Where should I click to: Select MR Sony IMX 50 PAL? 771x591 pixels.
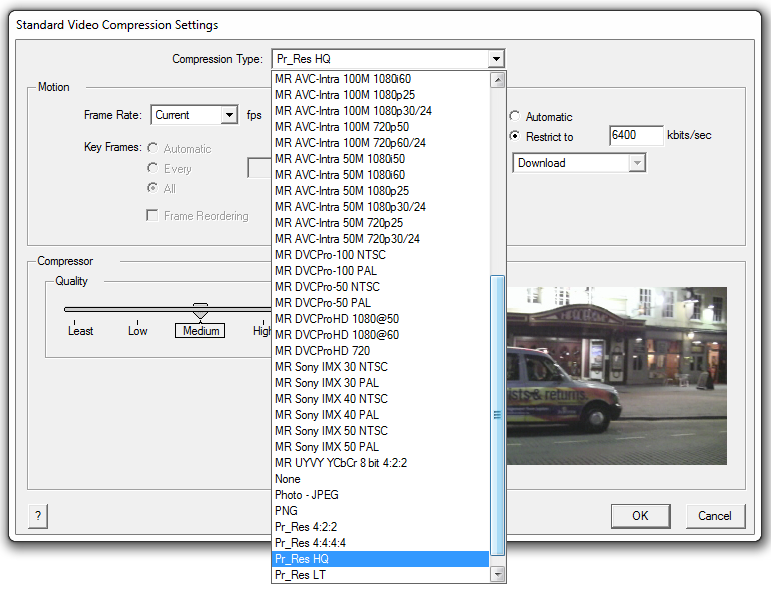tap(326, 447)
